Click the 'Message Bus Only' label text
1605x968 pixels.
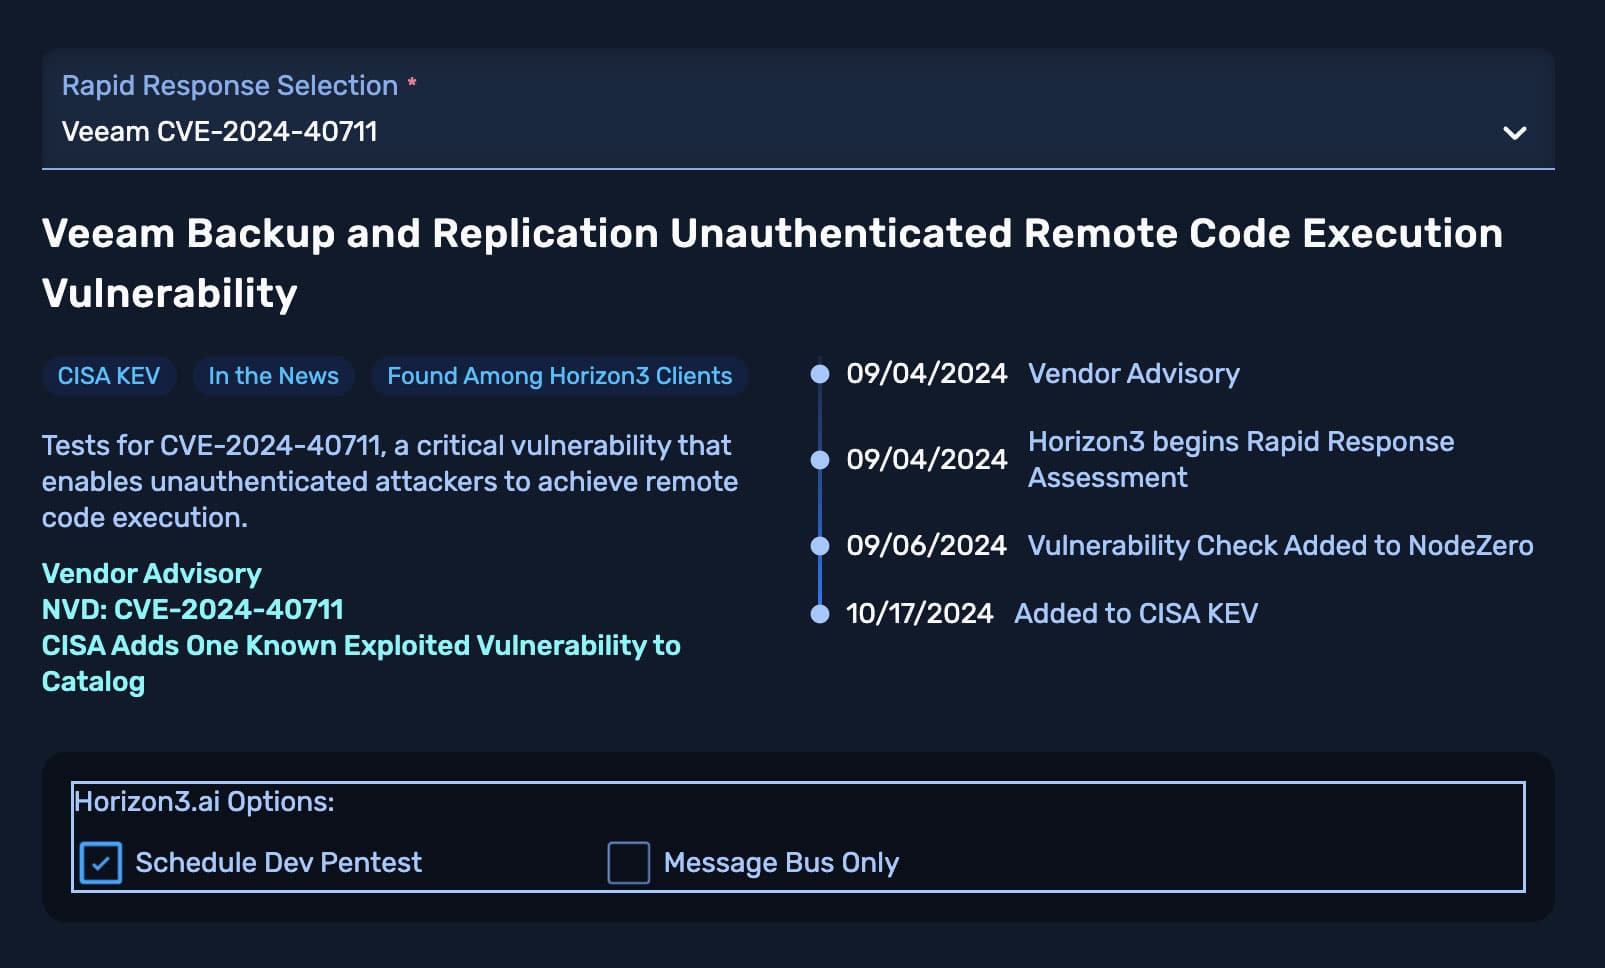tap(782, 863)
